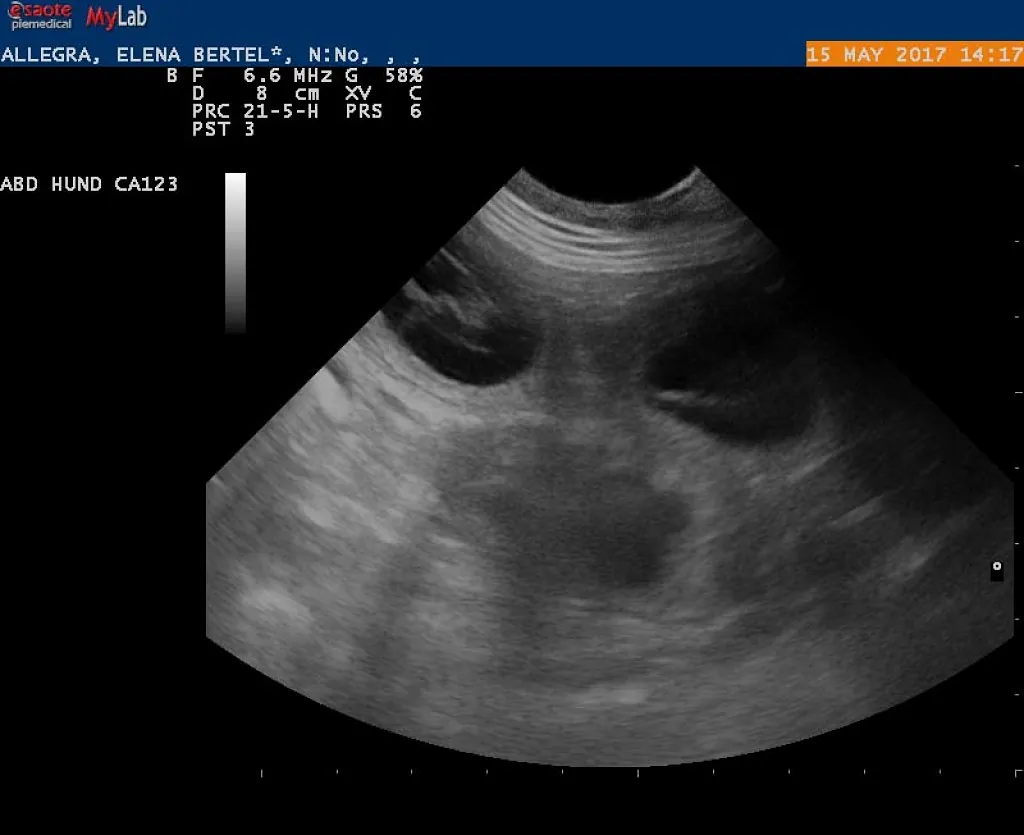Click the PST 3 parameter
Image resolution: width=1024 pixels, height=835 pixels.
click(223, 129)
